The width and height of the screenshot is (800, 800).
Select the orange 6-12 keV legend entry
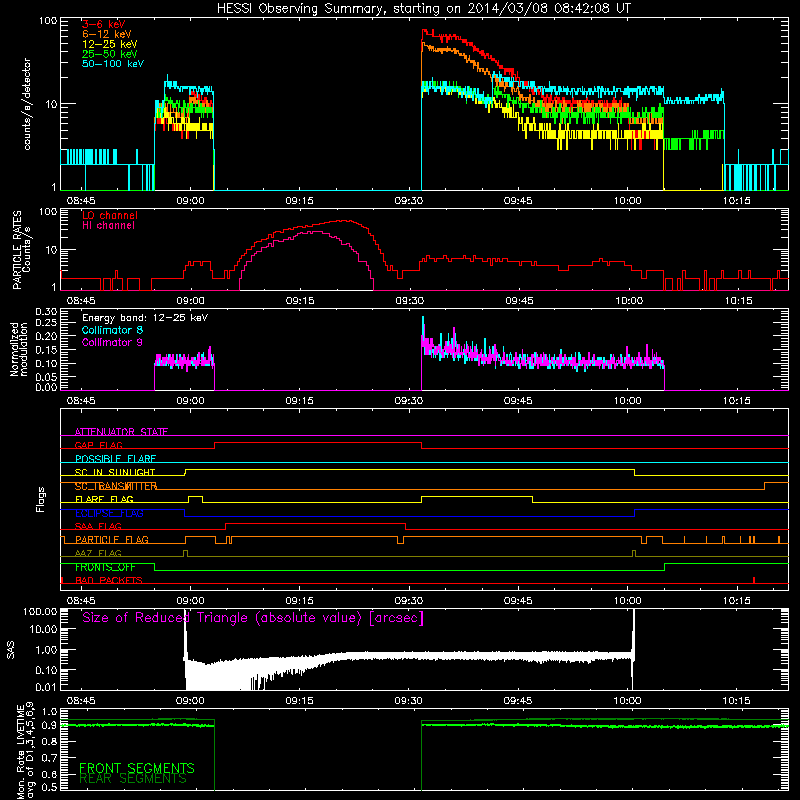point(107,34)
